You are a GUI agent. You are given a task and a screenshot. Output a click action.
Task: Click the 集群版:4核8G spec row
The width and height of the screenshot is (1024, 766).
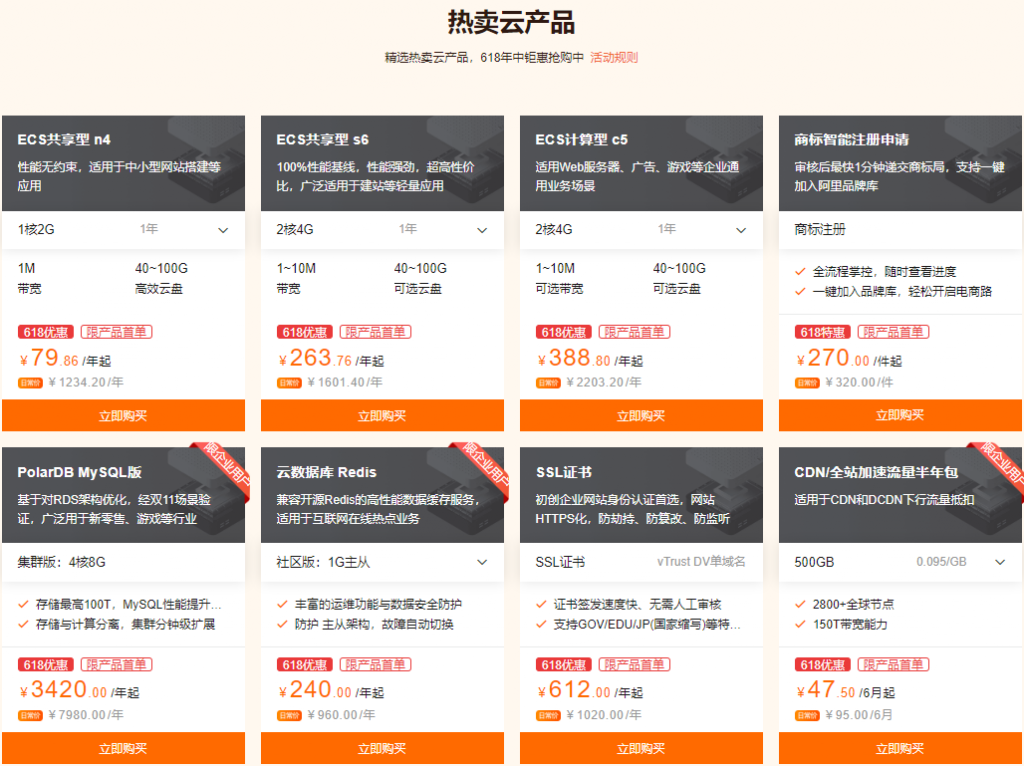tap(123, 562)
